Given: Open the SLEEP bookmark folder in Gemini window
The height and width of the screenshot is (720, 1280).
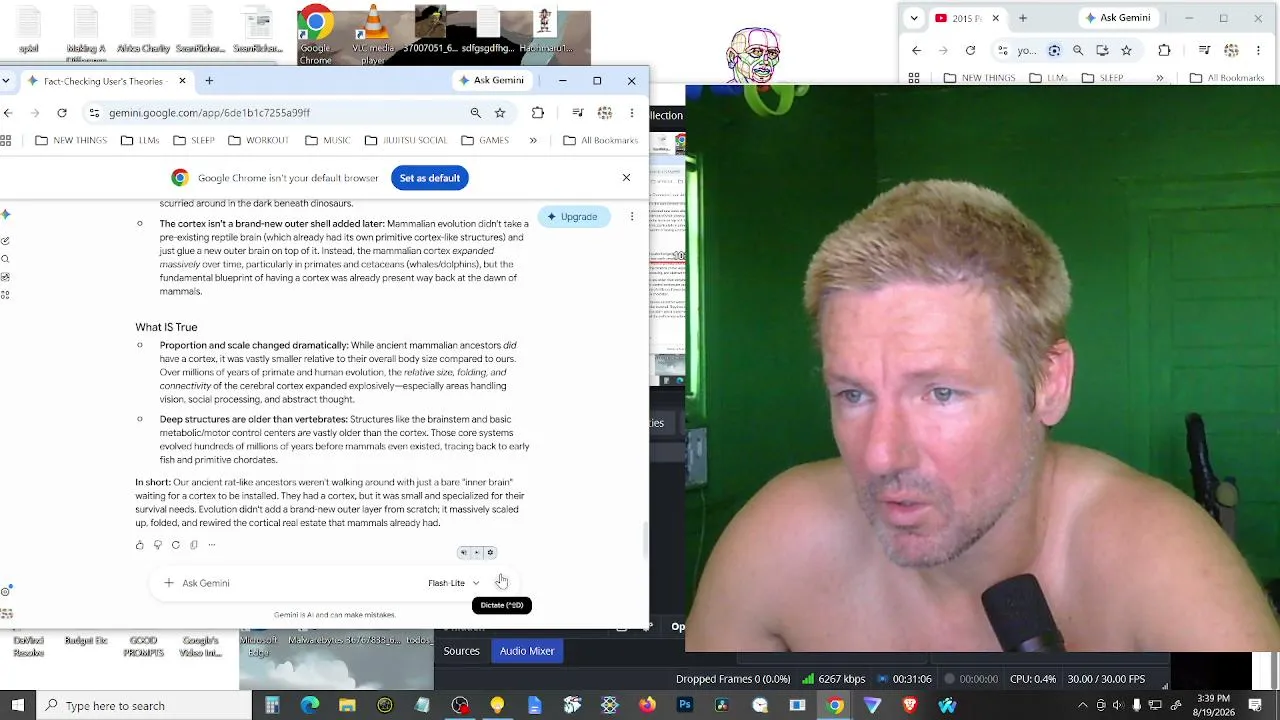Looking at the screenshot, I should click(194, 140).
